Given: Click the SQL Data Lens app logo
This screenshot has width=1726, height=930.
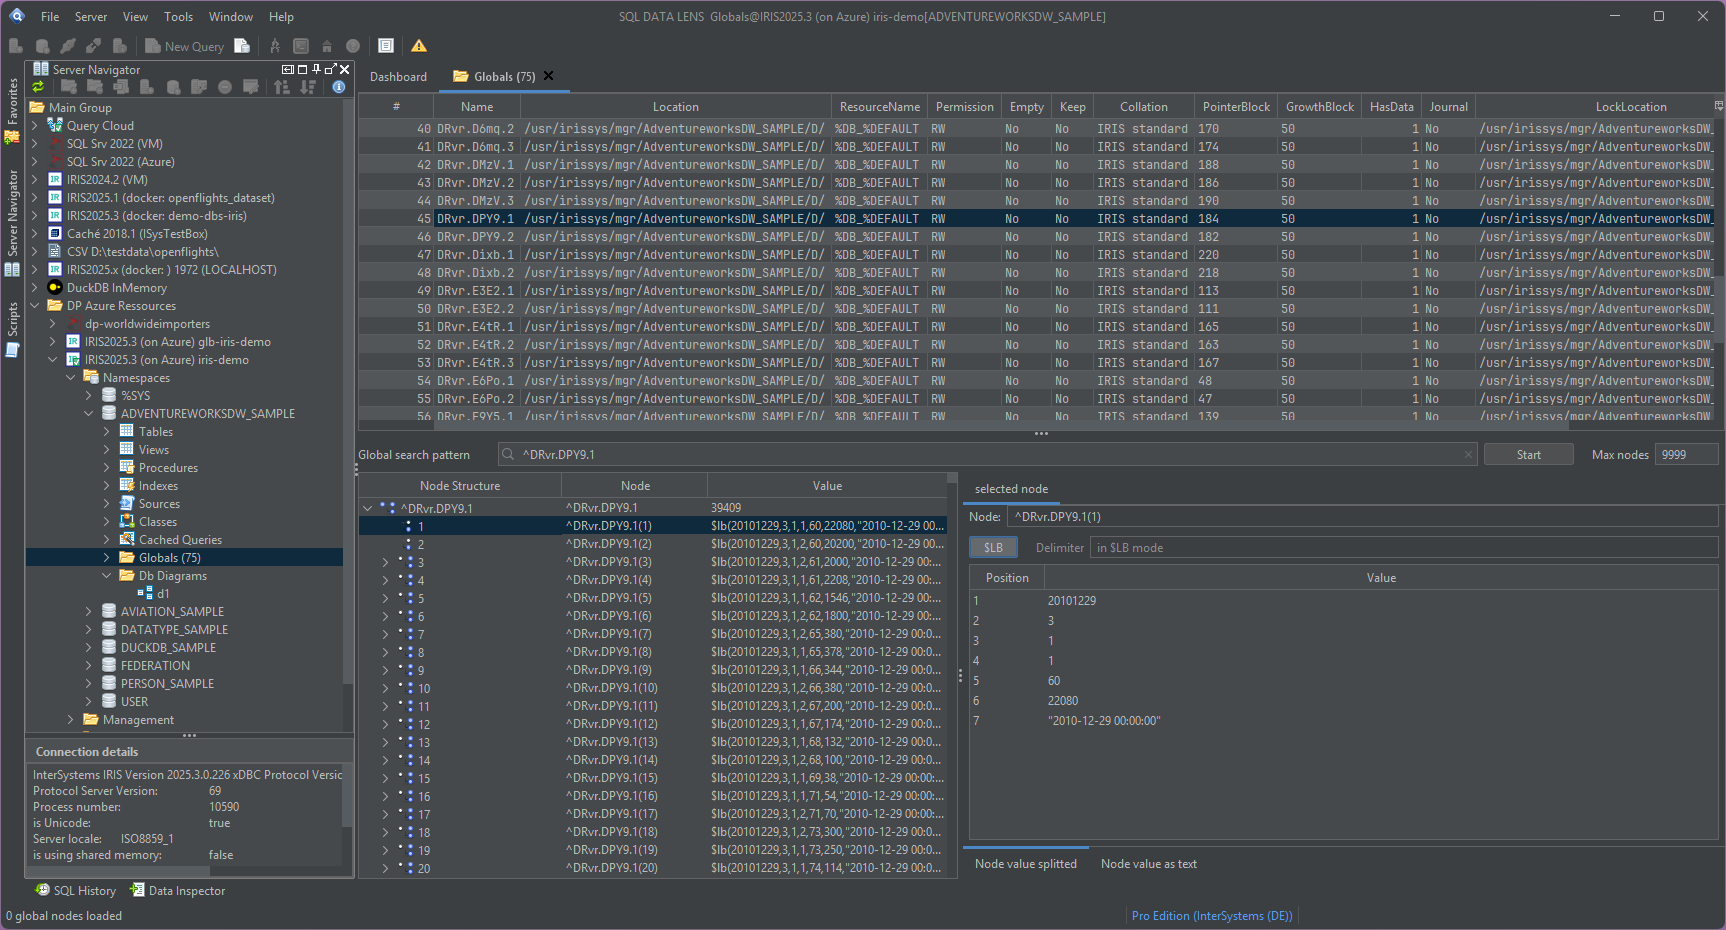Looking at the screenshot, I should [17, 16].
